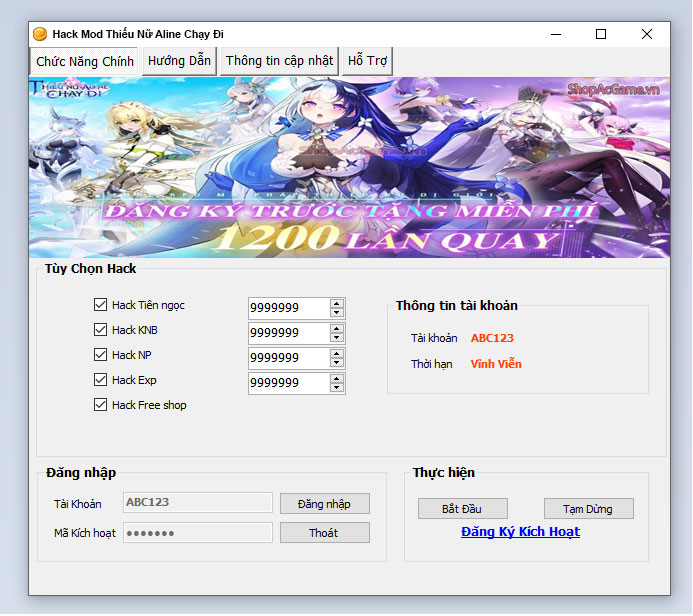Viewport: 693px width, 616px height.
Task: Start the process with Bắt Đầu
Action: (x=463, y=509)
